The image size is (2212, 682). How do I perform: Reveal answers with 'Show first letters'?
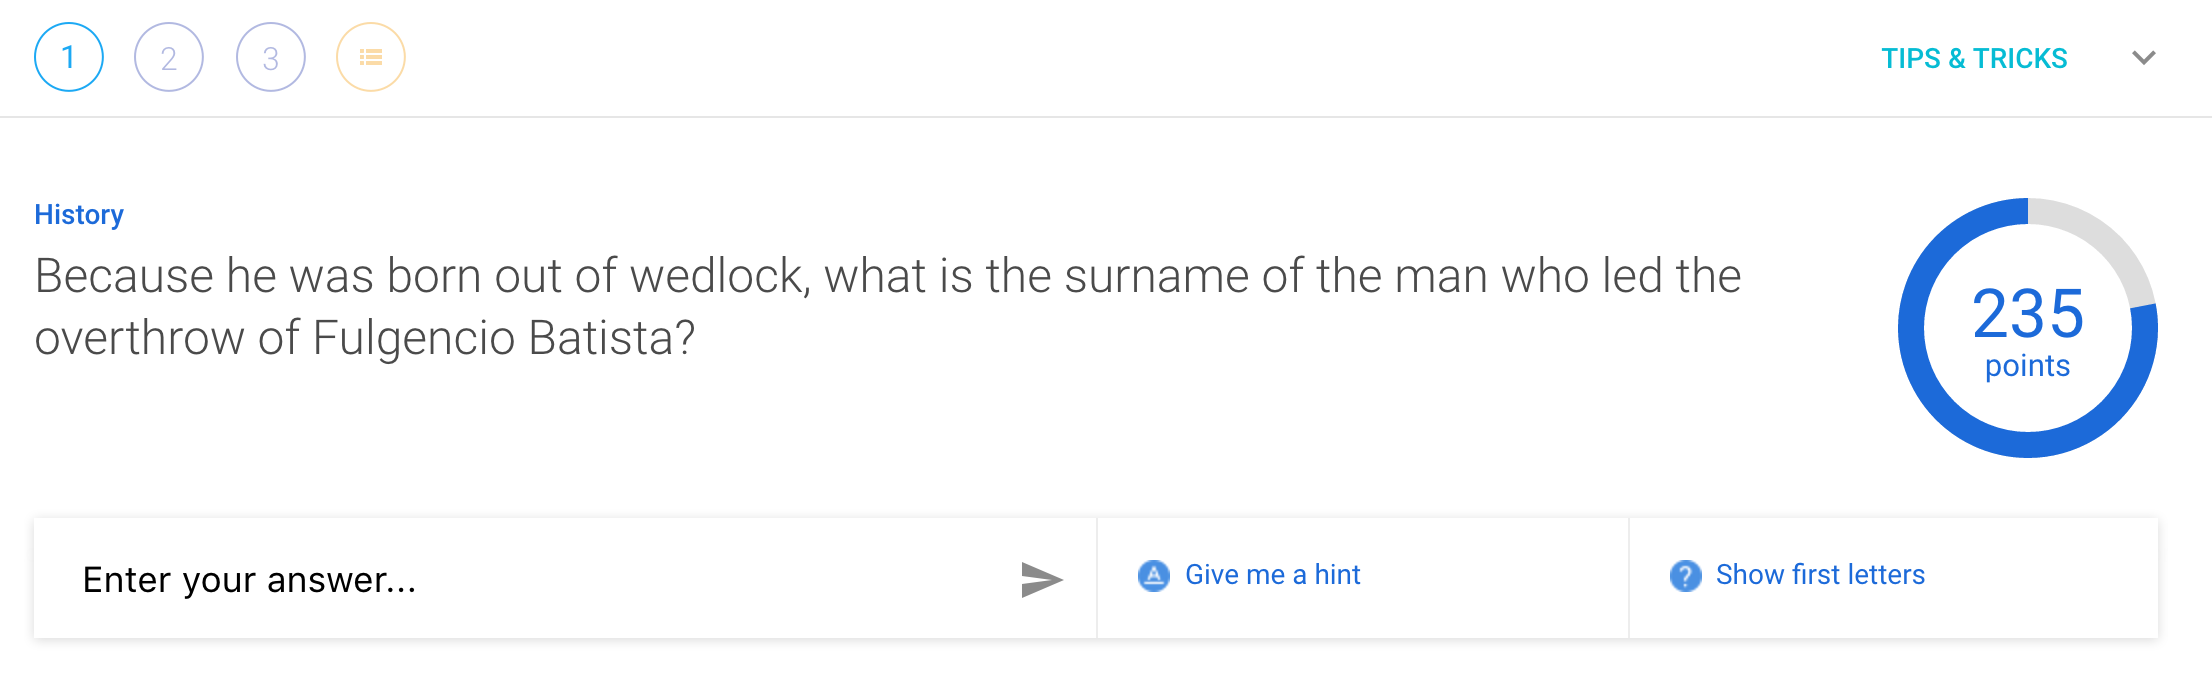1820,575
